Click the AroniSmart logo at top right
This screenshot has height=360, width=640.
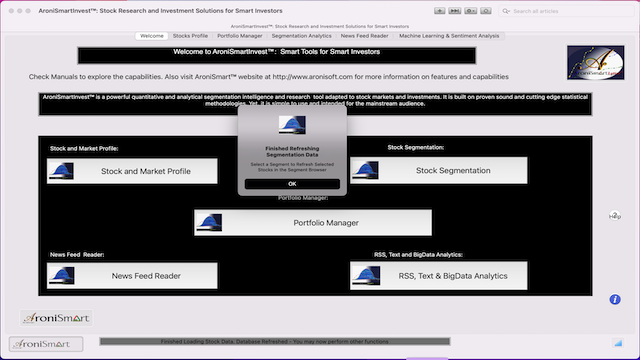(596, 62)
